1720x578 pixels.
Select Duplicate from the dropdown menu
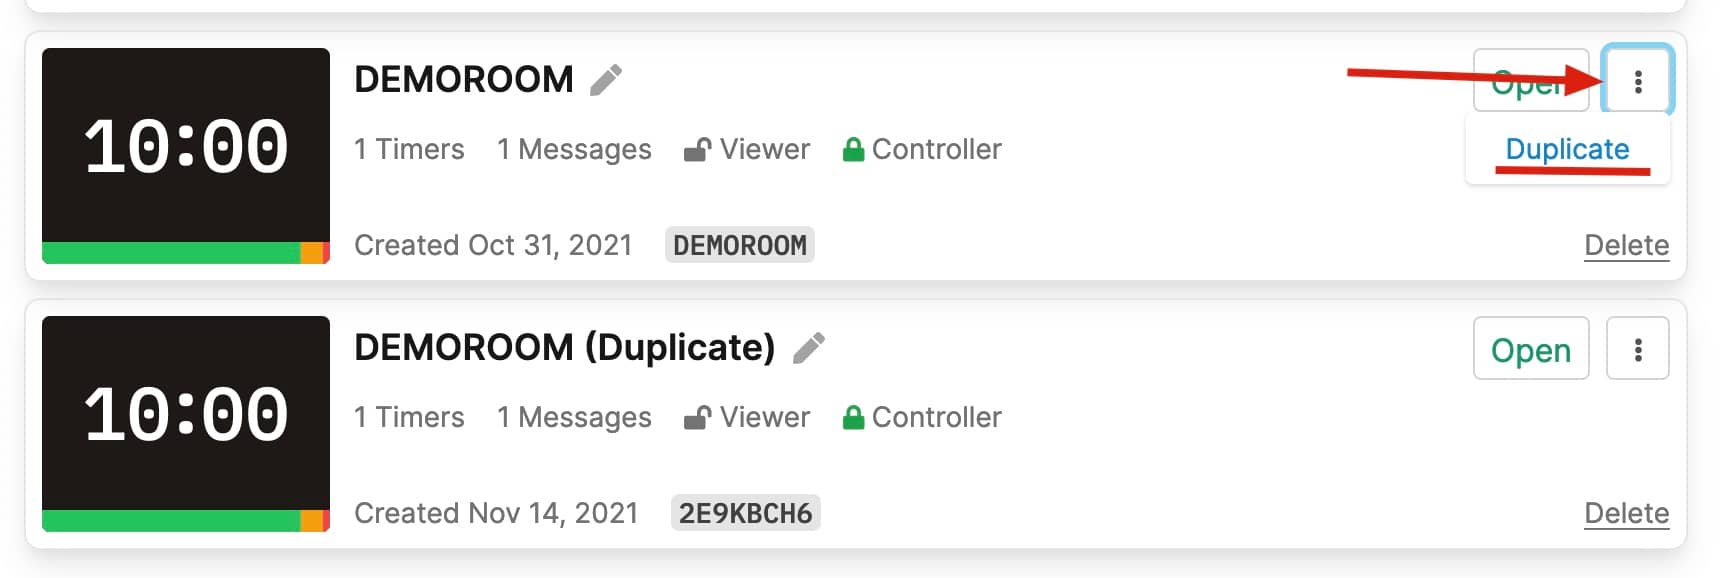click(1567, 149)
